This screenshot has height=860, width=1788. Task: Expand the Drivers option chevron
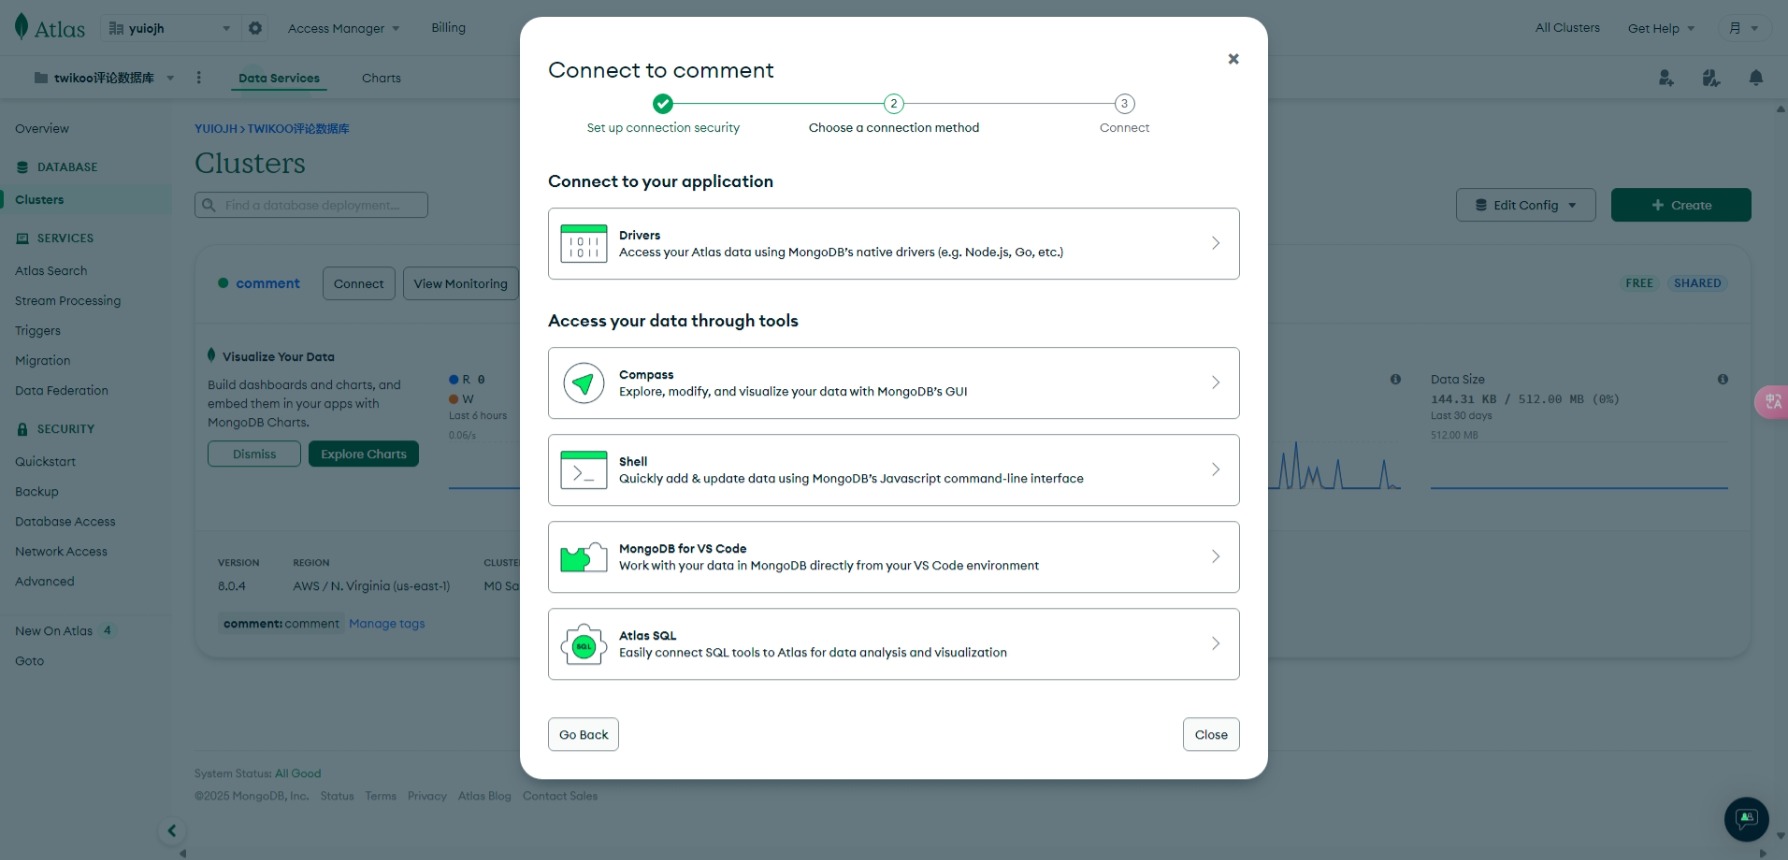coord(1215,243)
